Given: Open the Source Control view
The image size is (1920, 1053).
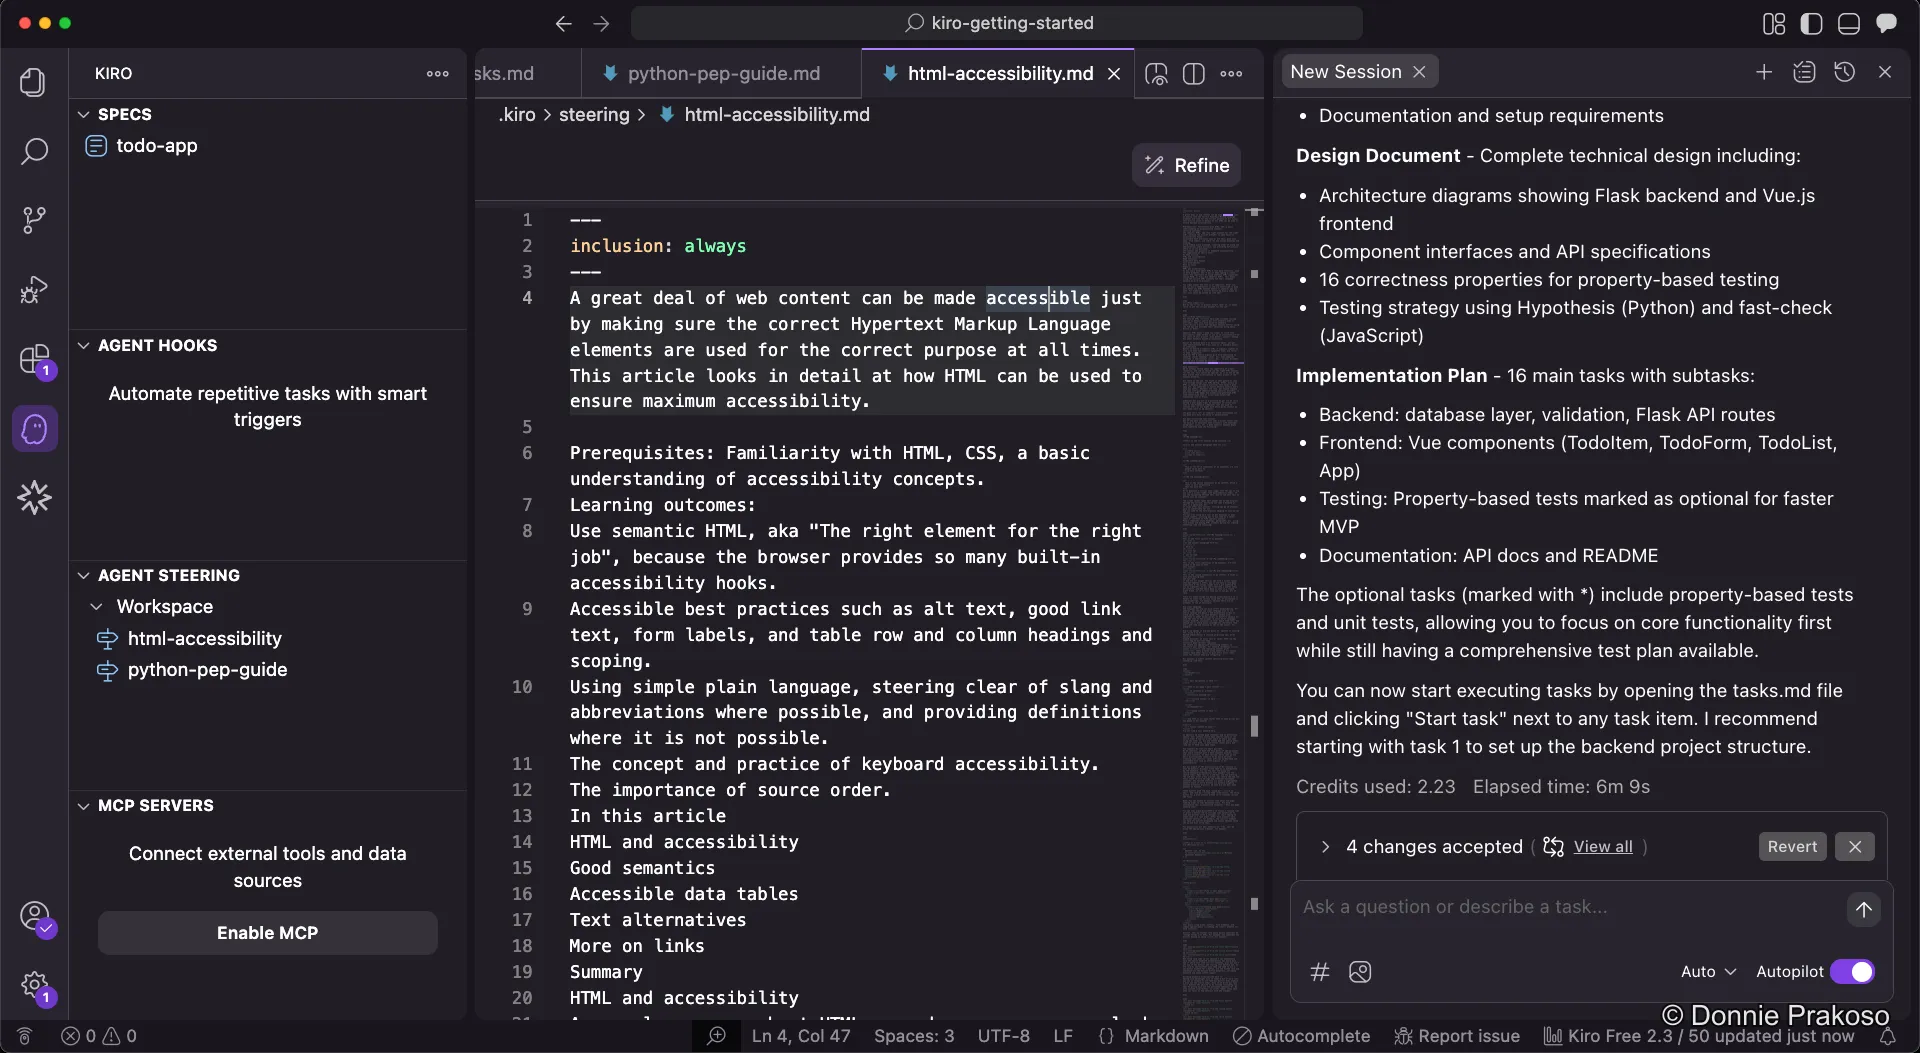Looking at the screenshot, I should [x=34, y=219].
